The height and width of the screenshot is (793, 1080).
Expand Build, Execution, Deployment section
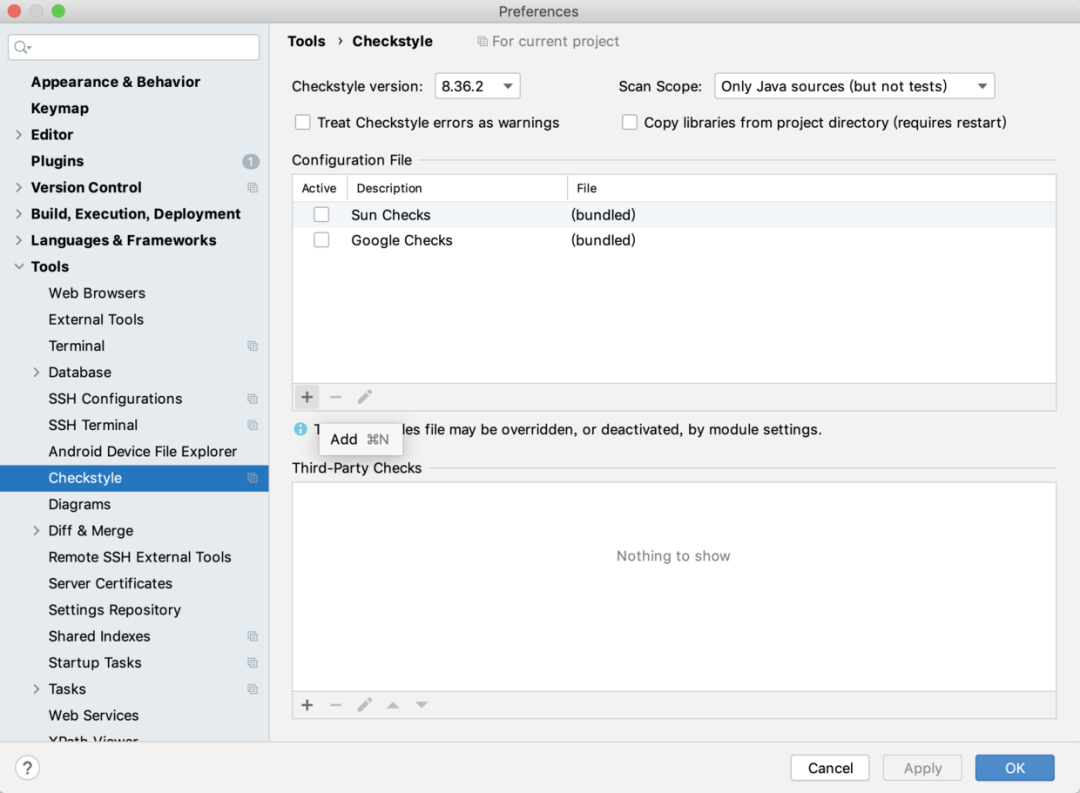pyautogui.click(x=19, y=214)
